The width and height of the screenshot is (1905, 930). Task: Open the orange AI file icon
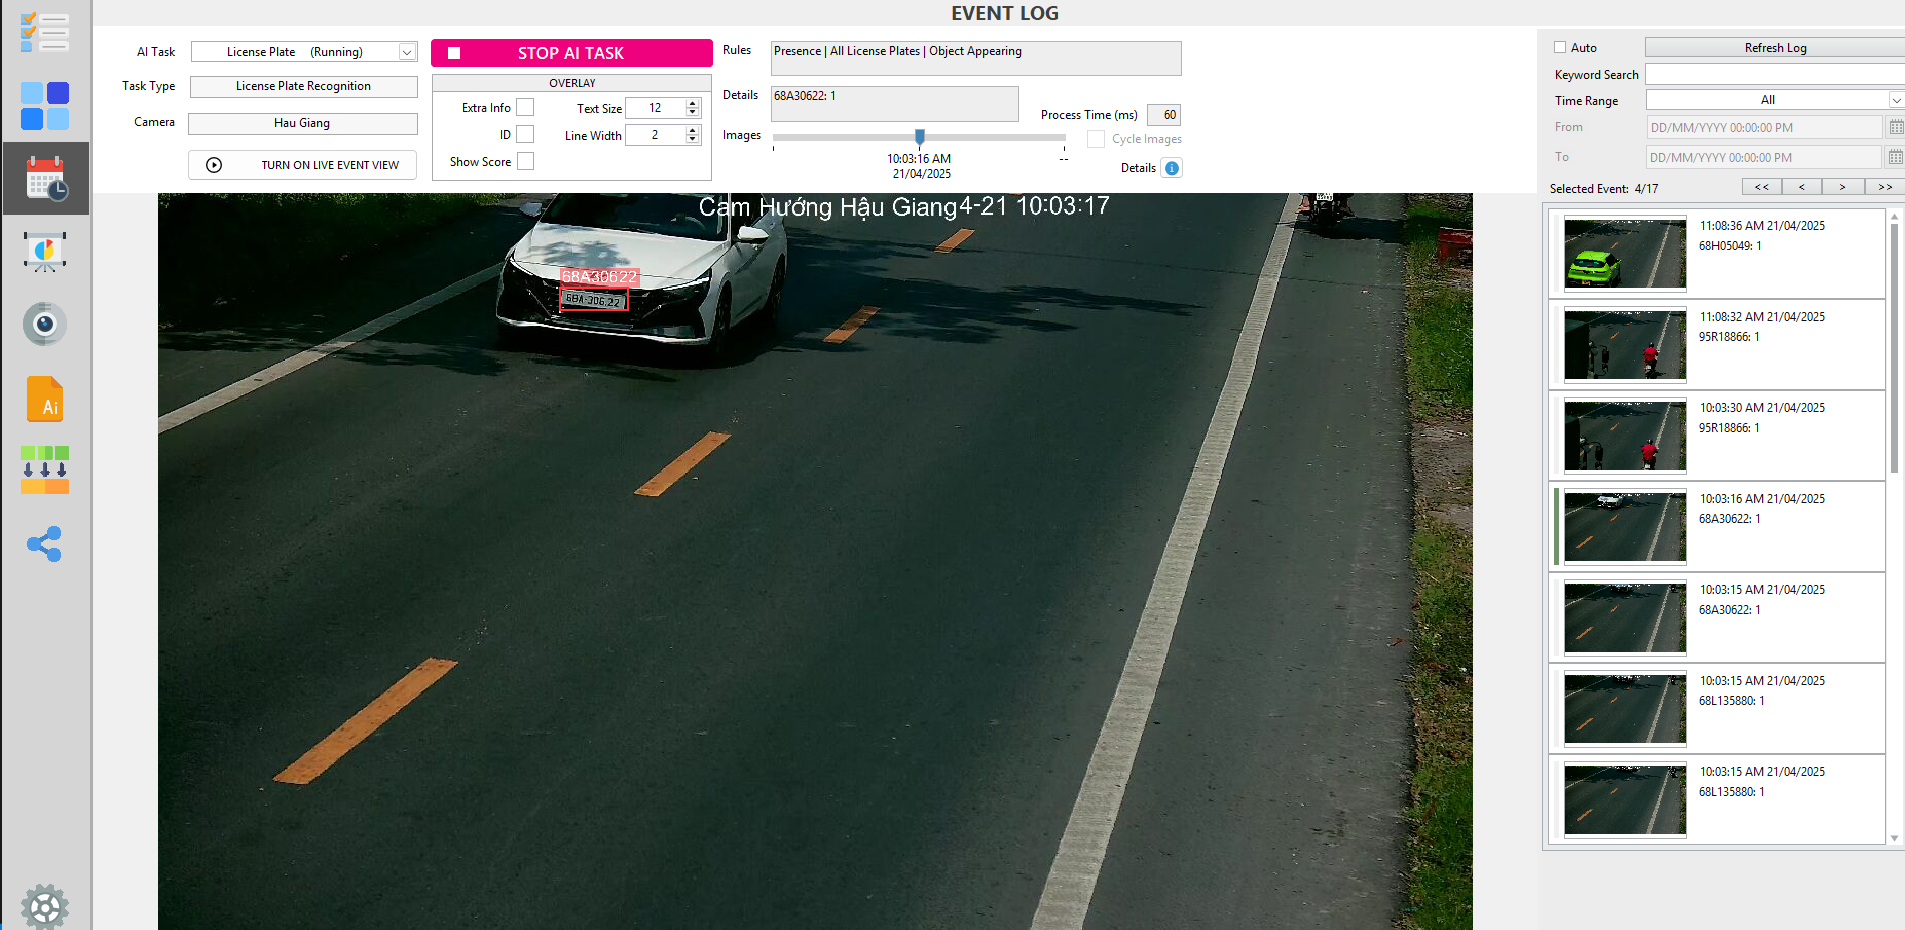click(x=45, y=399)
